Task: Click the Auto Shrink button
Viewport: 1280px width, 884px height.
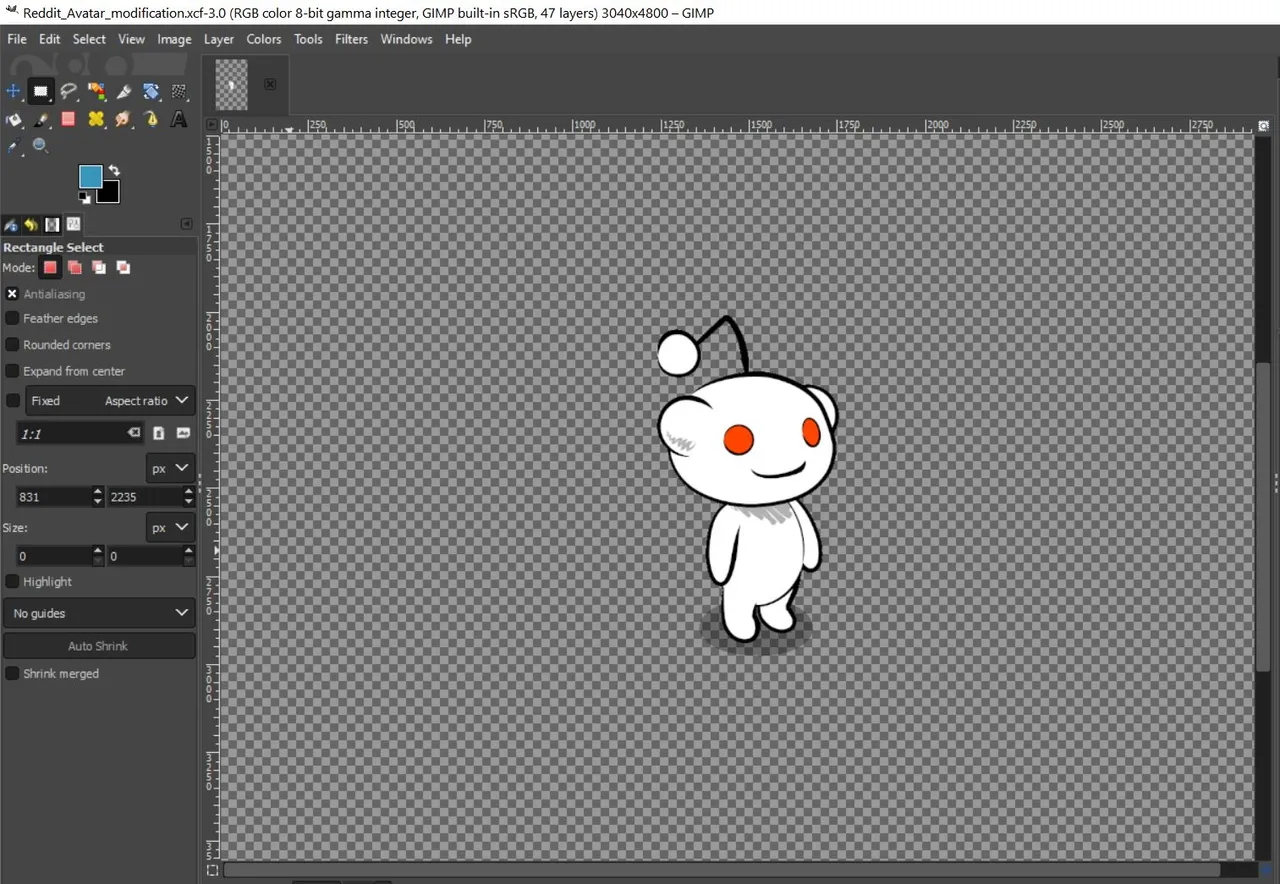Action: (x=99, y=646)
